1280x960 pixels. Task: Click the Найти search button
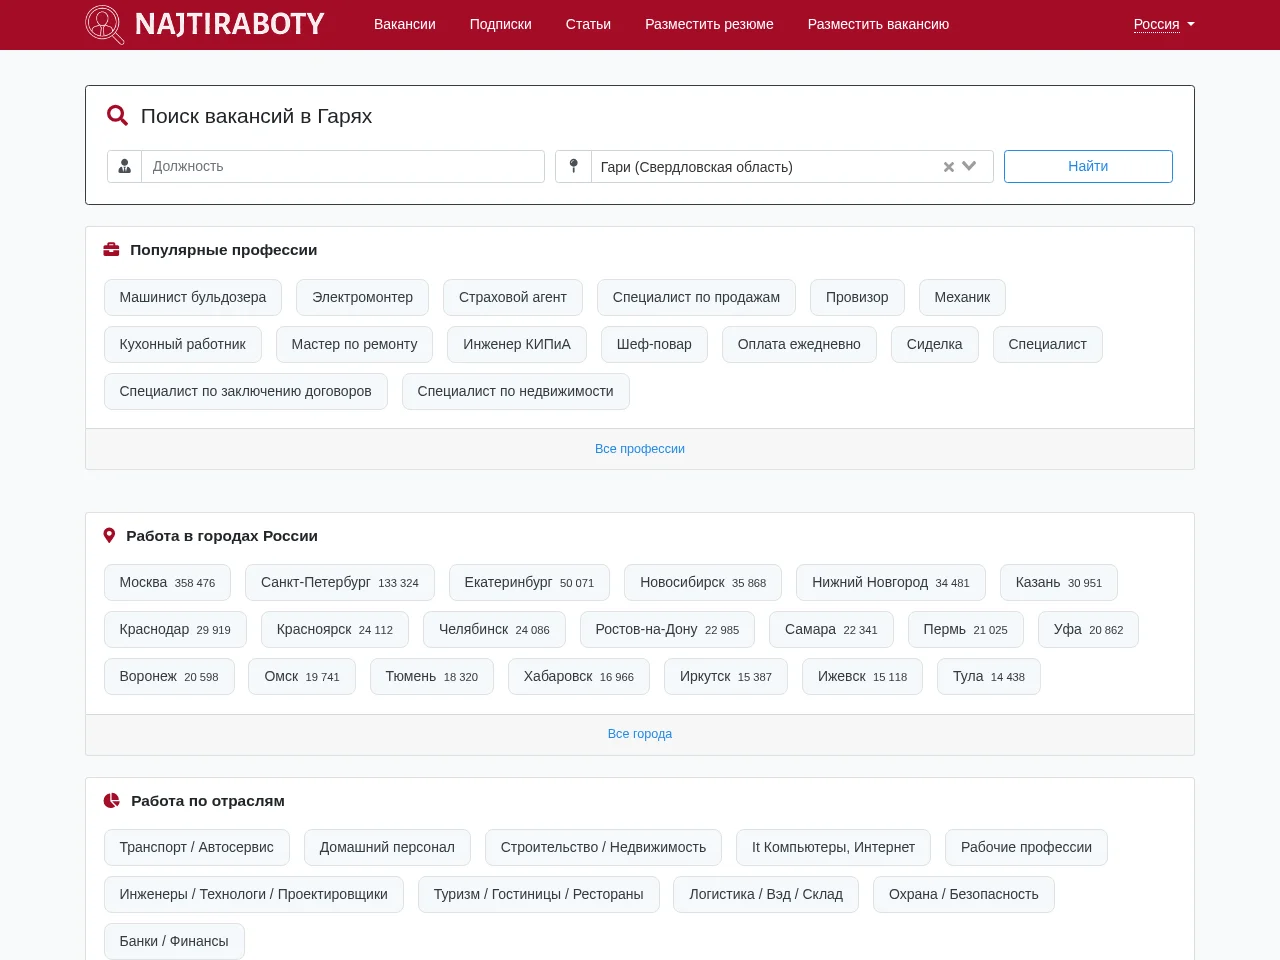[x=1088, y=167]
